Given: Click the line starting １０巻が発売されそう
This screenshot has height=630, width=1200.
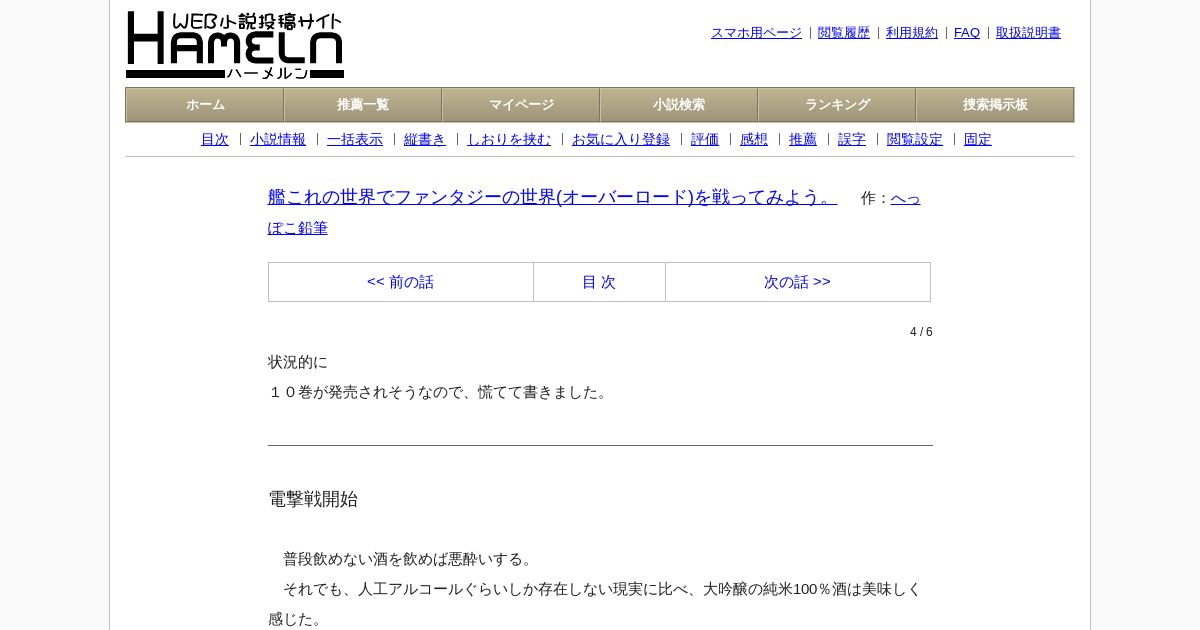Looking at the screenshot, I should coord(440,392).
